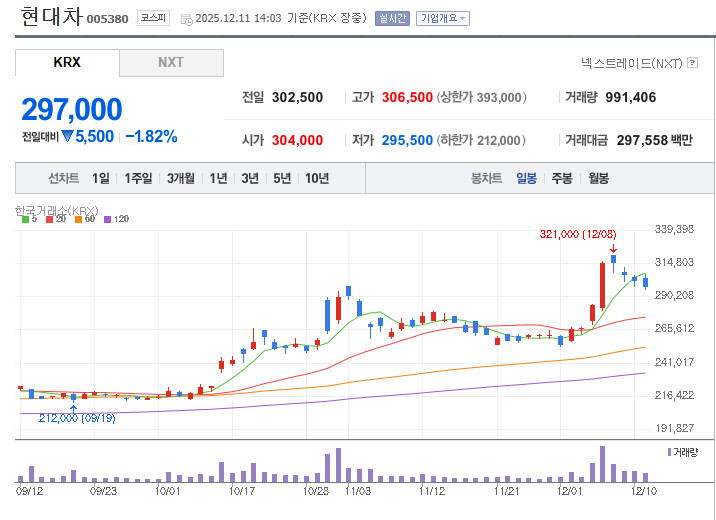Open the 기업개요 dropdown
The width and height of the screenshot is (716, 520).
pos(442,18)
